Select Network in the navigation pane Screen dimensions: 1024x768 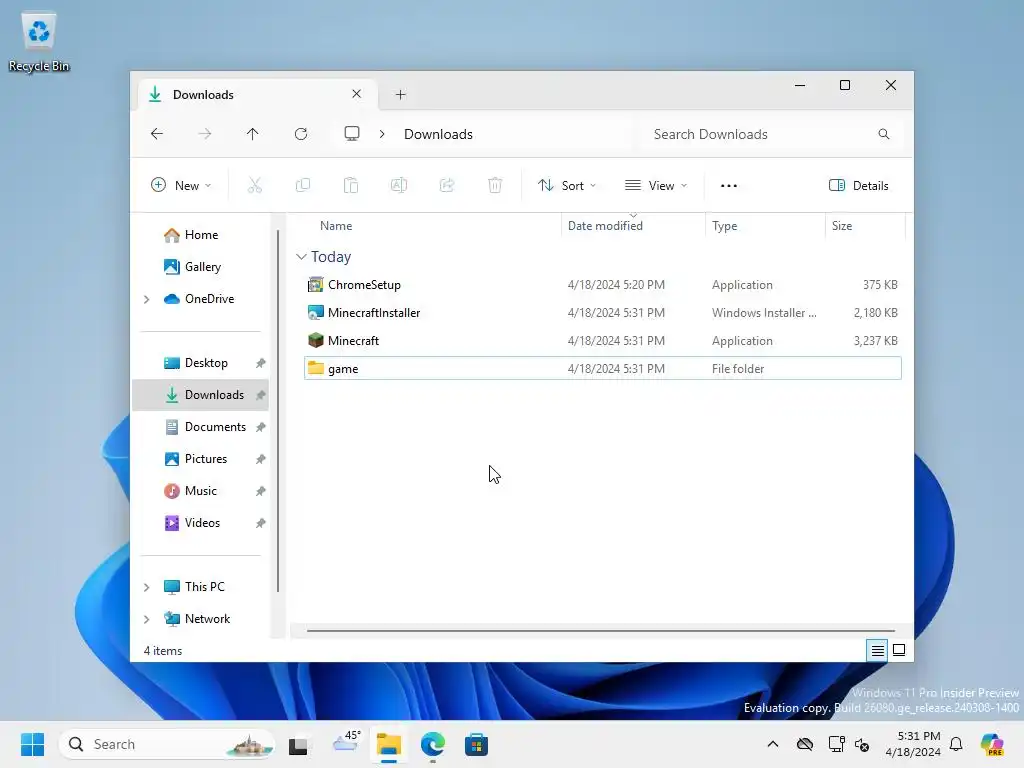[207, 619]
